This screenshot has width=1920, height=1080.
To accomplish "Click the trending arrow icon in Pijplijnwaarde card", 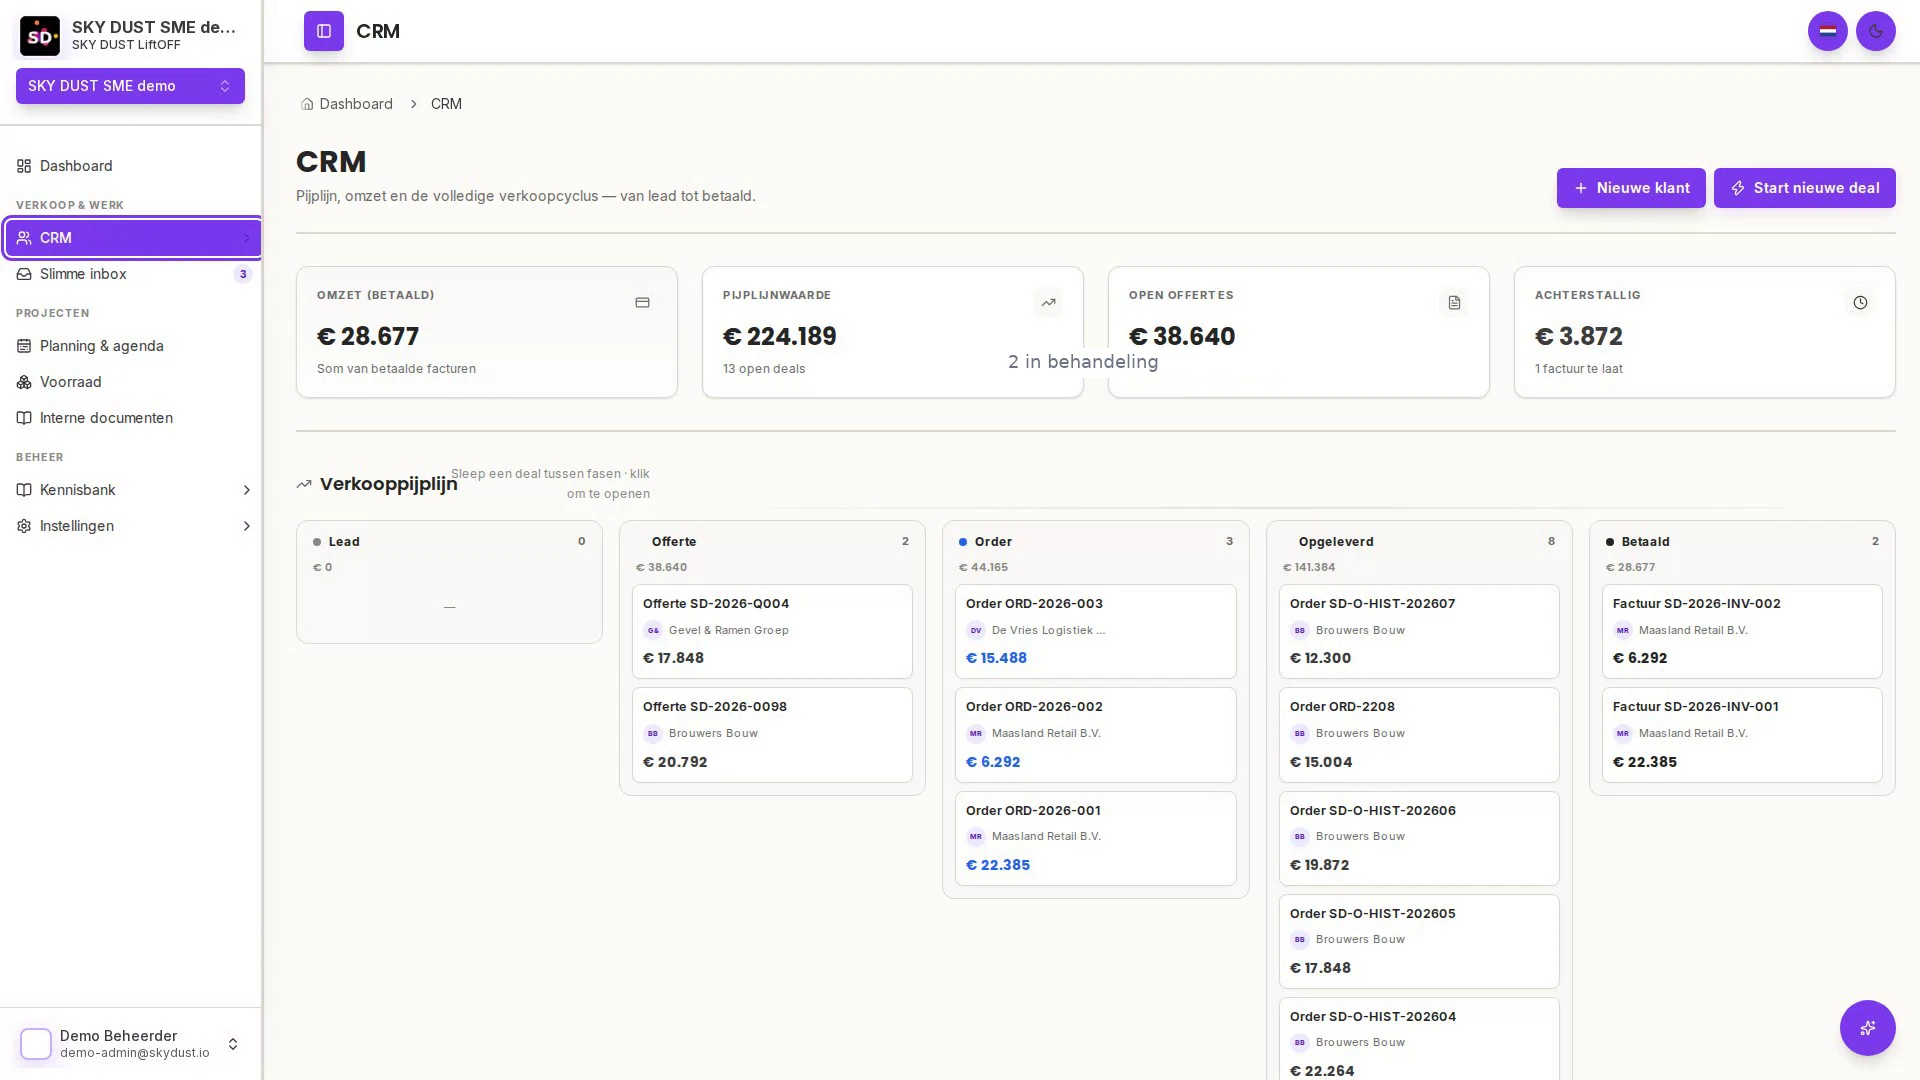I will point(1049,303).
